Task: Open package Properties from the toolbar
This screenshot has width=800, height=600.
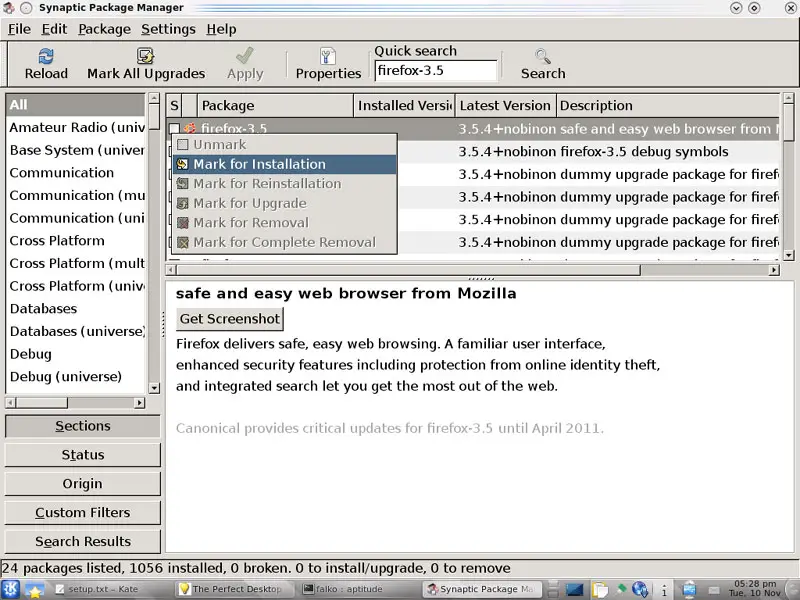Action: 328,64
